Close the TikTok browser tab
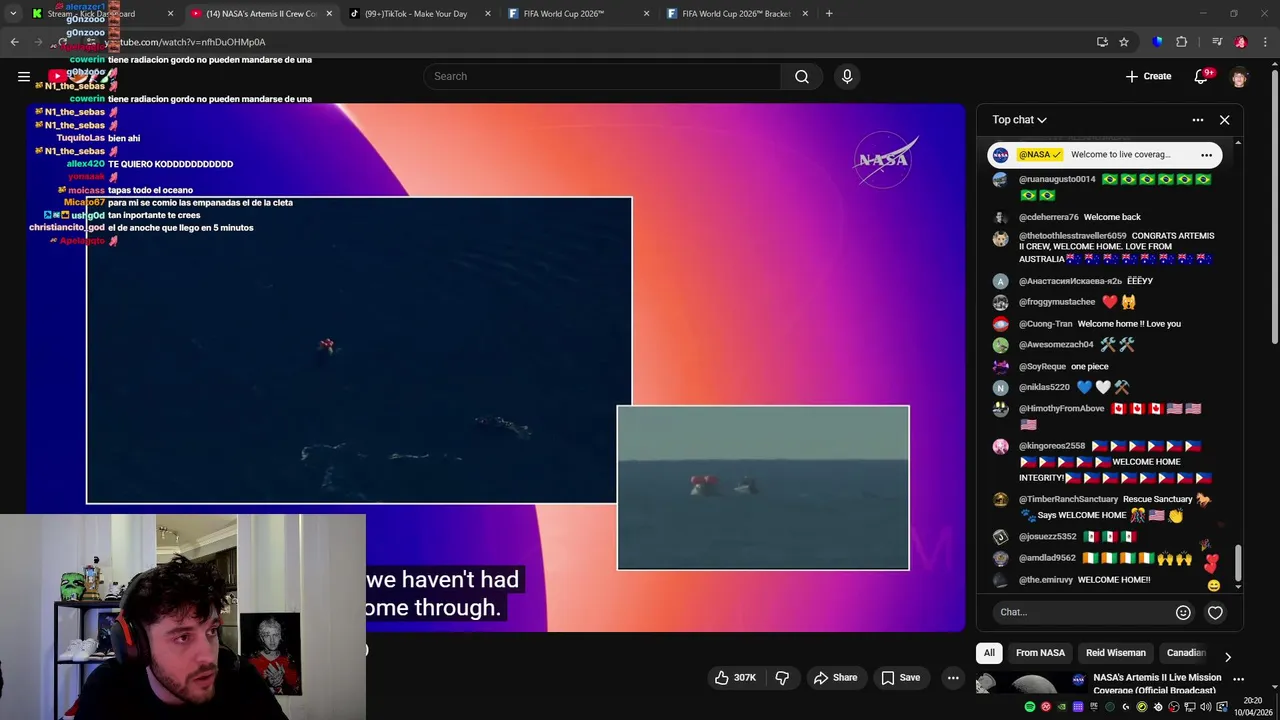Image resolution: width=1280 pixels, height=720 pixels. coord(488,14)
